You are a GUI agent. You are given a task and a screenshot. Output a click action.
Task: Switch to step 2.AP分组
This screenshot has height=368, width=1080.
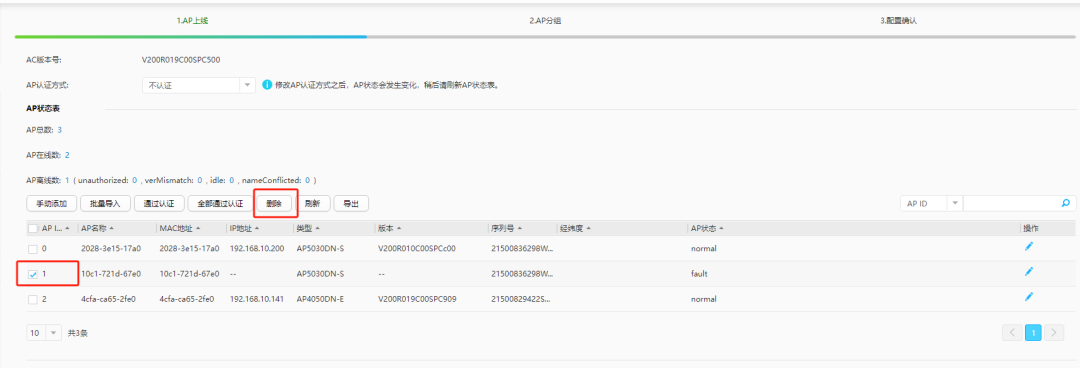point(545,21)
